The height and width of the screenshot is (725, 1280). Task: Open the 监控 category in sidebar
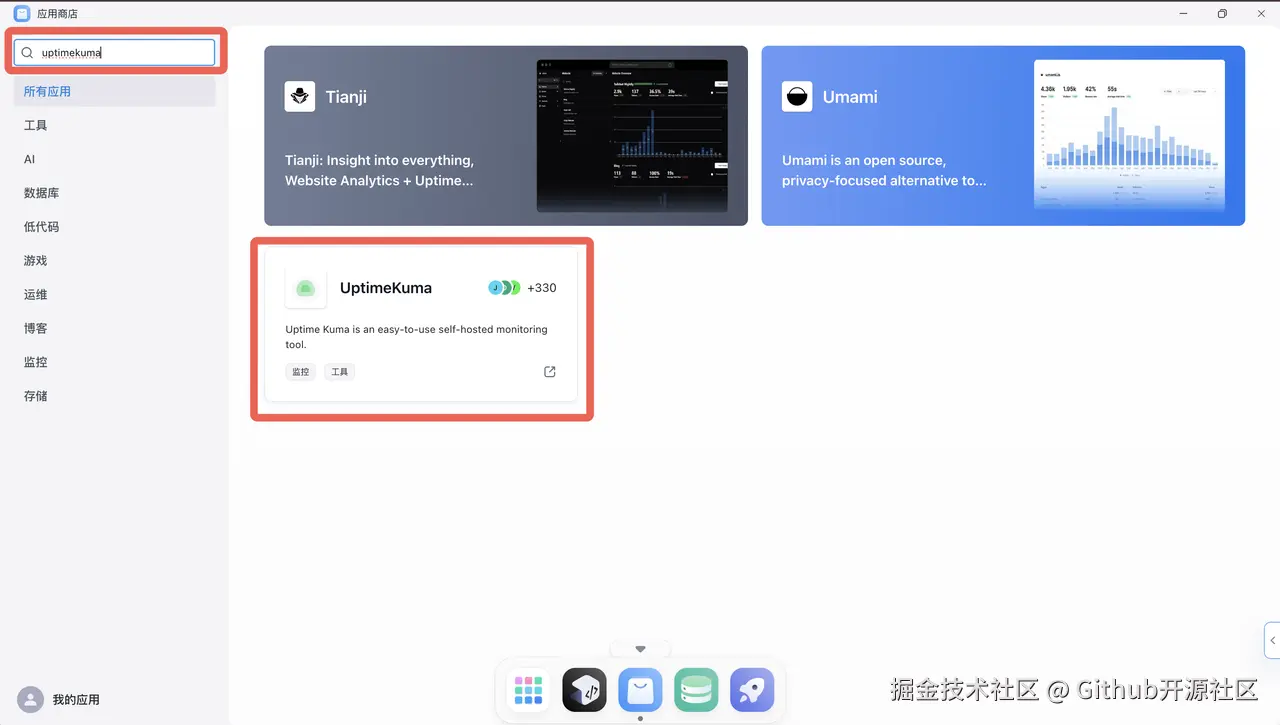point(115,362)
